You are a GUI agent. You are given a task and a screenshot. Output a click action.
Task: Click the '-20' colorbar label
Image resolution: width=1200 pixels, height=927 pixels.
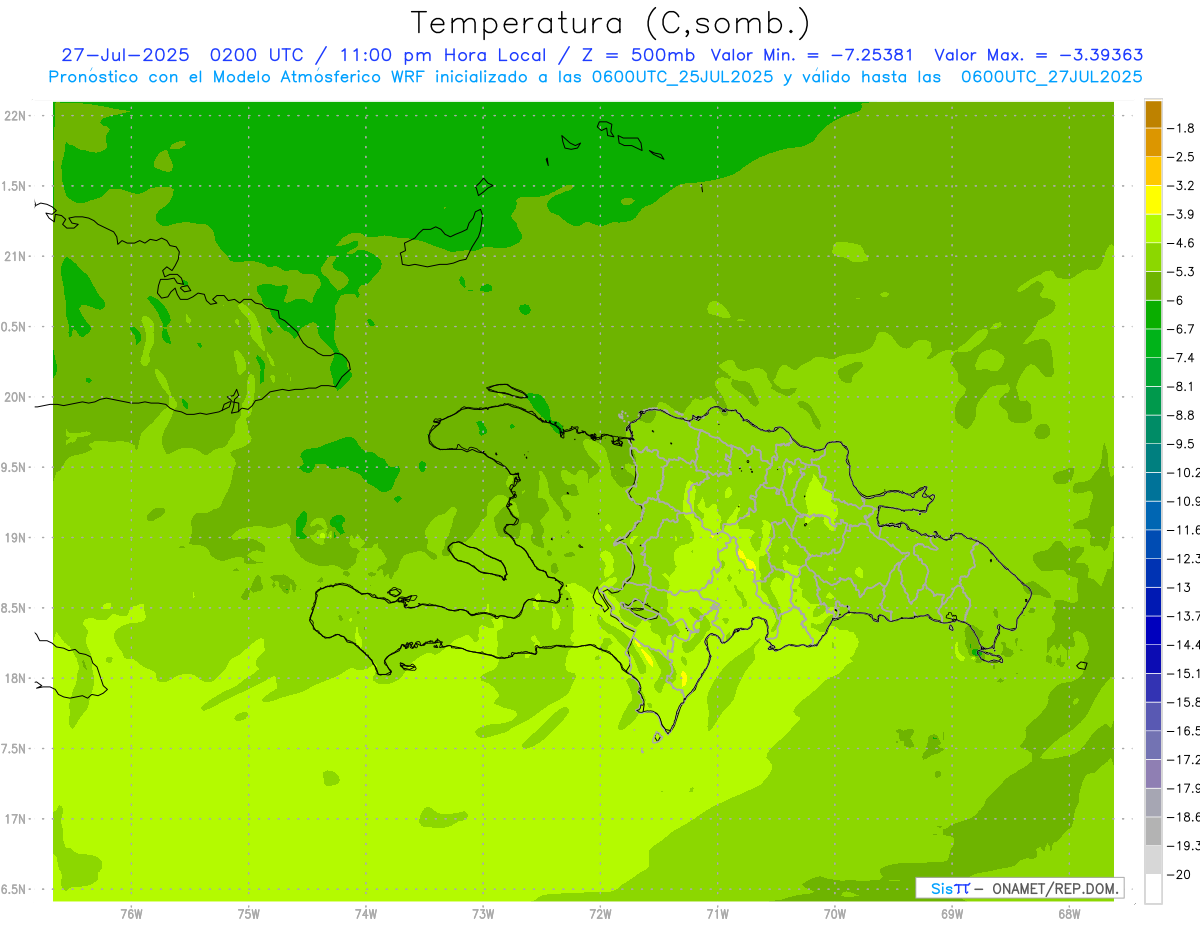point(1180,874)
